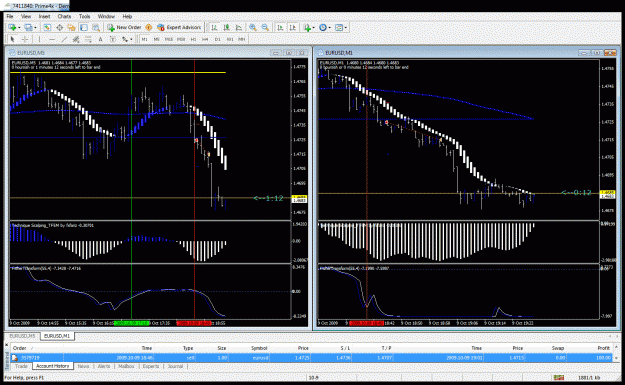Open the indicators list dropdown

pyautogui.click(x=314, y=28)
